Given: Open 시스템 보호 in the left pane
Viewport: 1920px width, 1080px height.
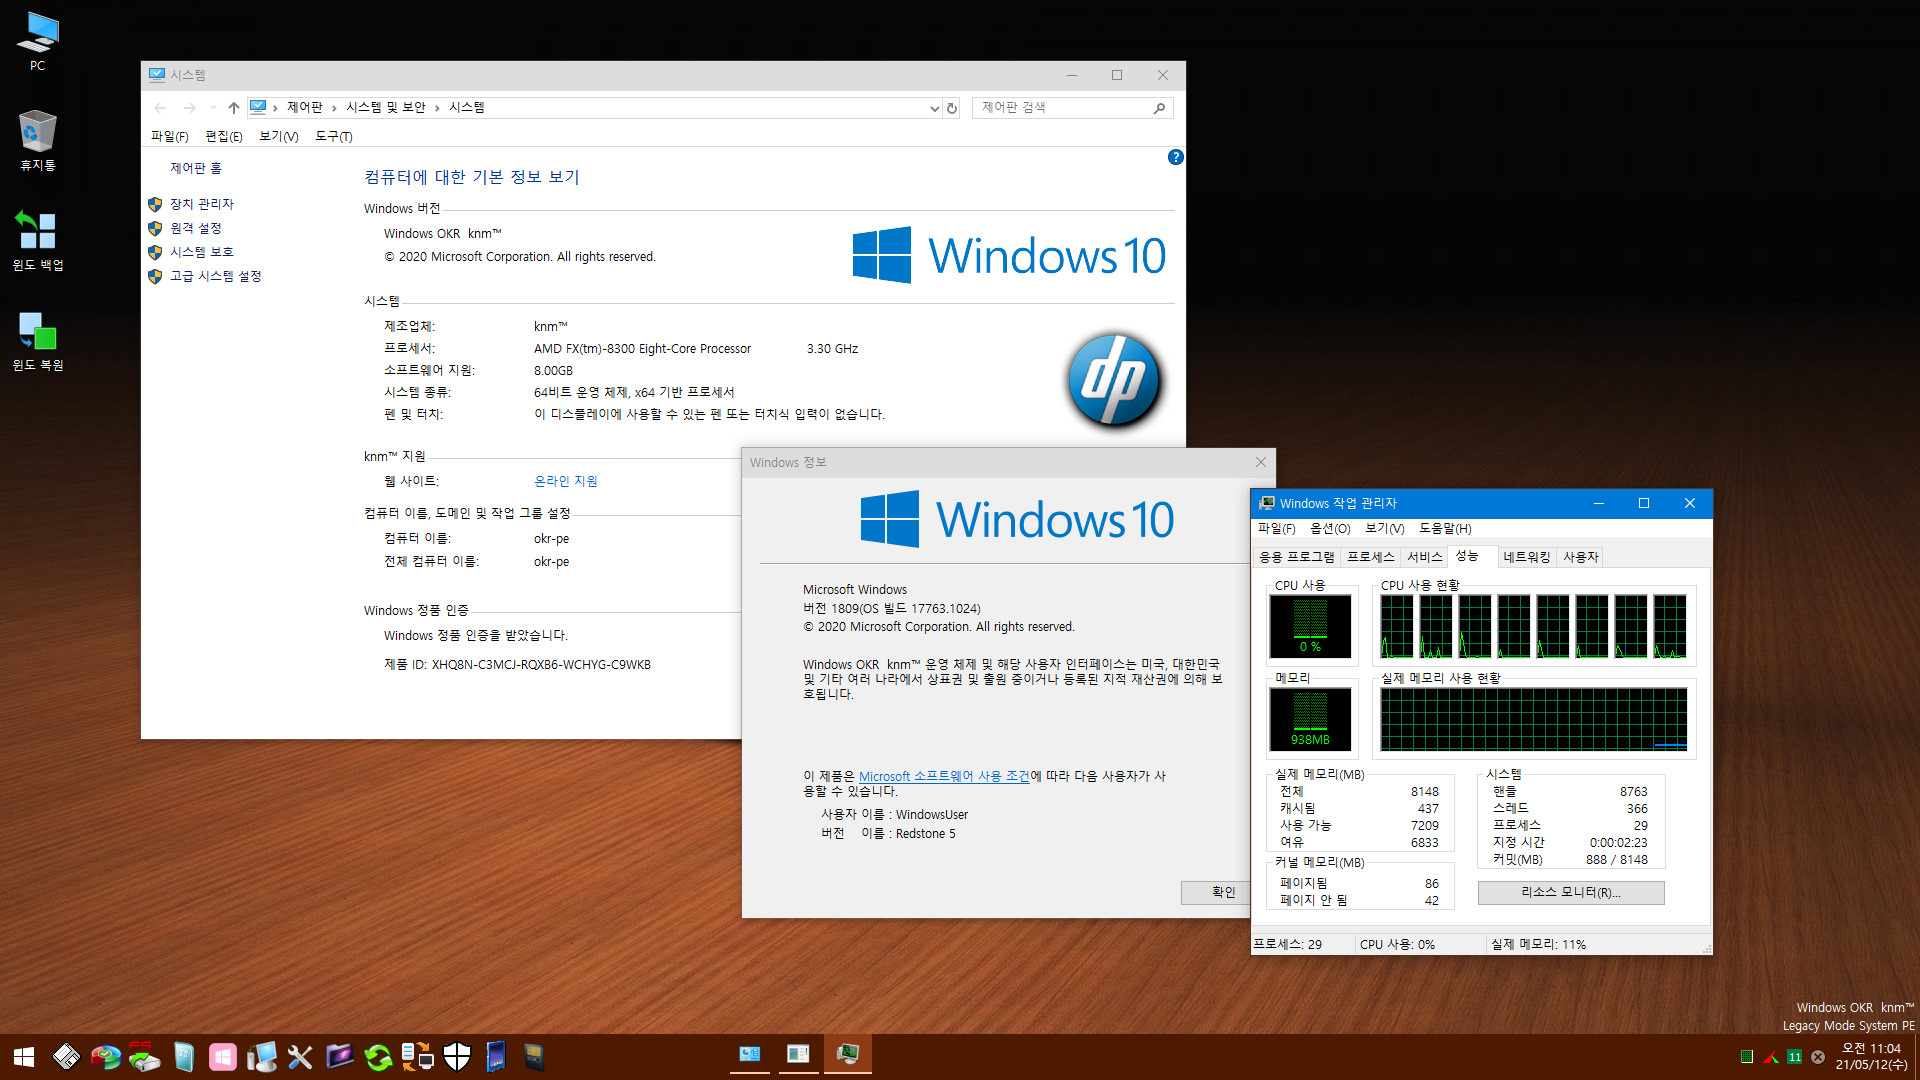Looking at the screenshot, I should tap(201, 252).
